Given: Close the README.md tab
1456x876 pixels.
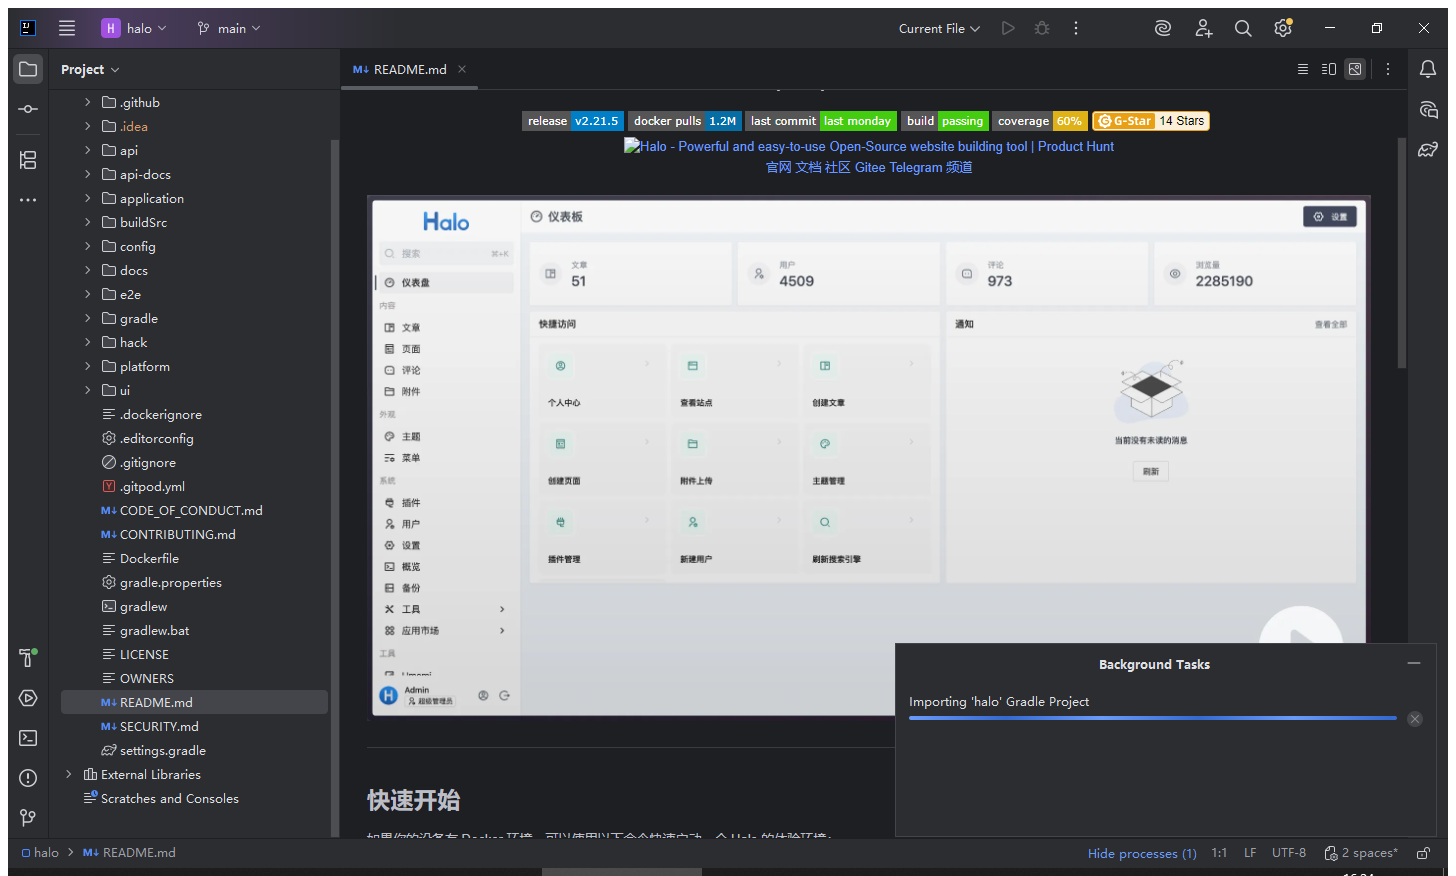Looking at the screenshot, I should (x=462, y=69).
